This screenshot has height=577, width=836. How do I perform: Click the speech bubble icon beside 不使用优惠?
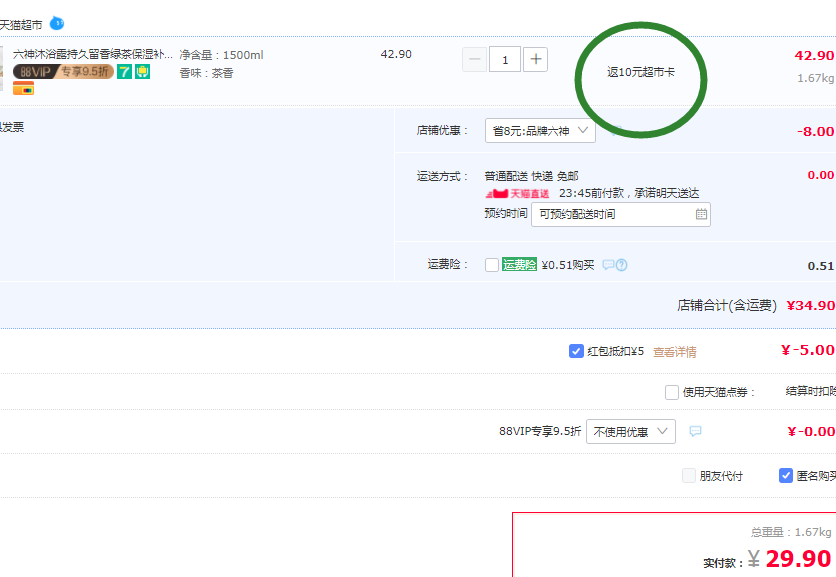click(x=695, y=431)
